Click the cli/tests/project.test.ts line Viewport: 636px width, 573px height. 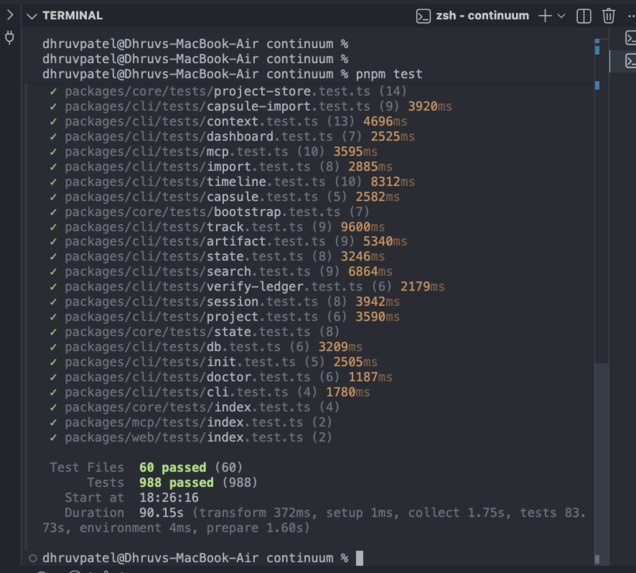click(224, 317)
